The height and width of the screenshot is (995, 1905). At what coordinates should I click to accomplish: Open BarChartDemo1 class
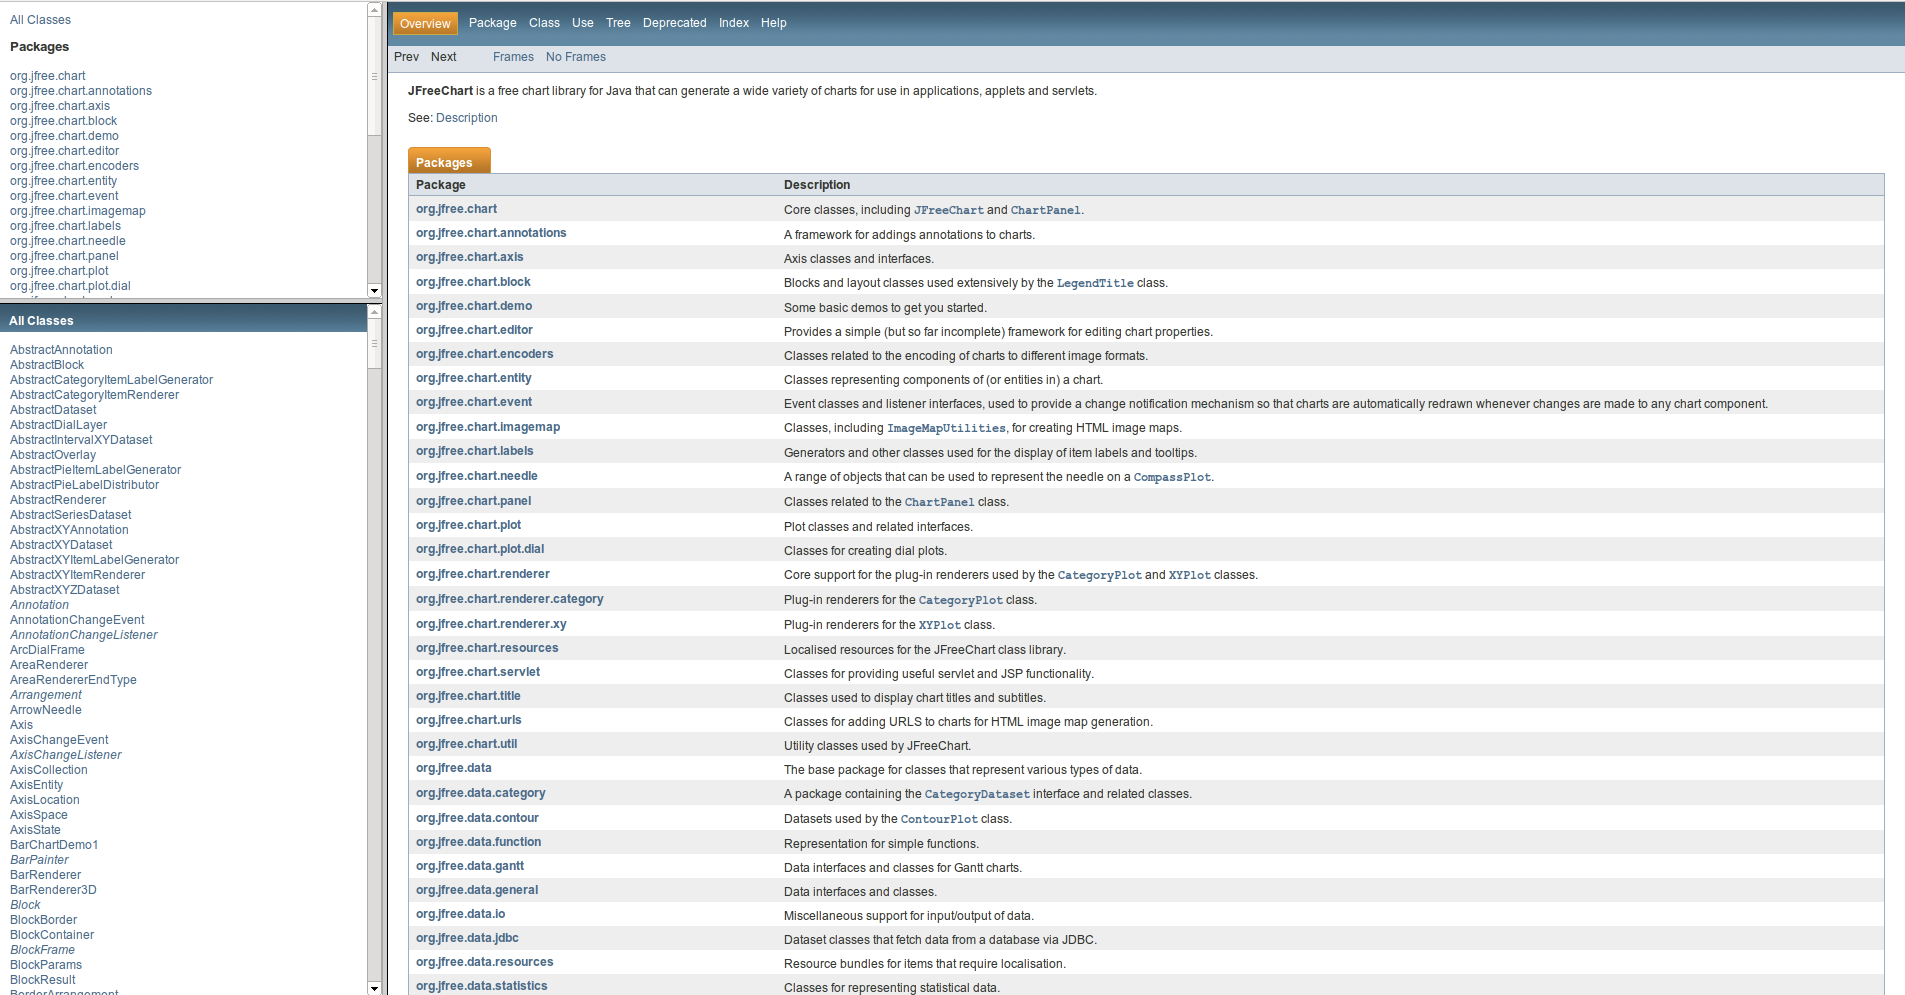pyautogui.click(x=54, y=845)
